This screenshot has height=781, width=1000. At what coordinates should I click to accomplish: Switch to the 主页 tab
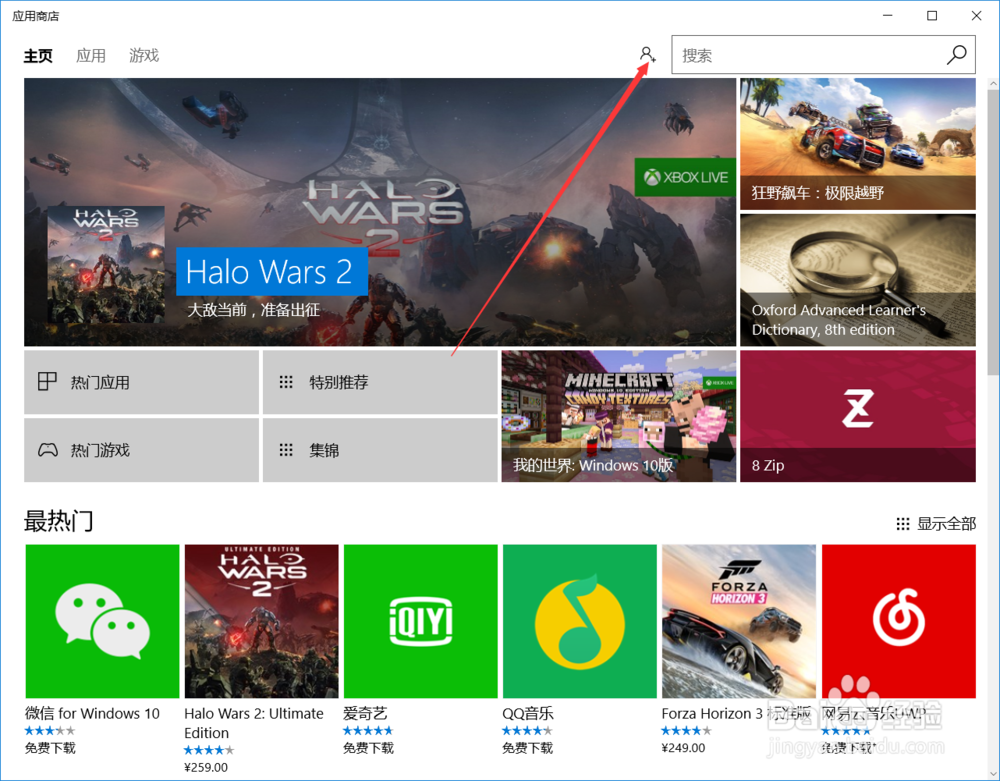pos(38,55)
